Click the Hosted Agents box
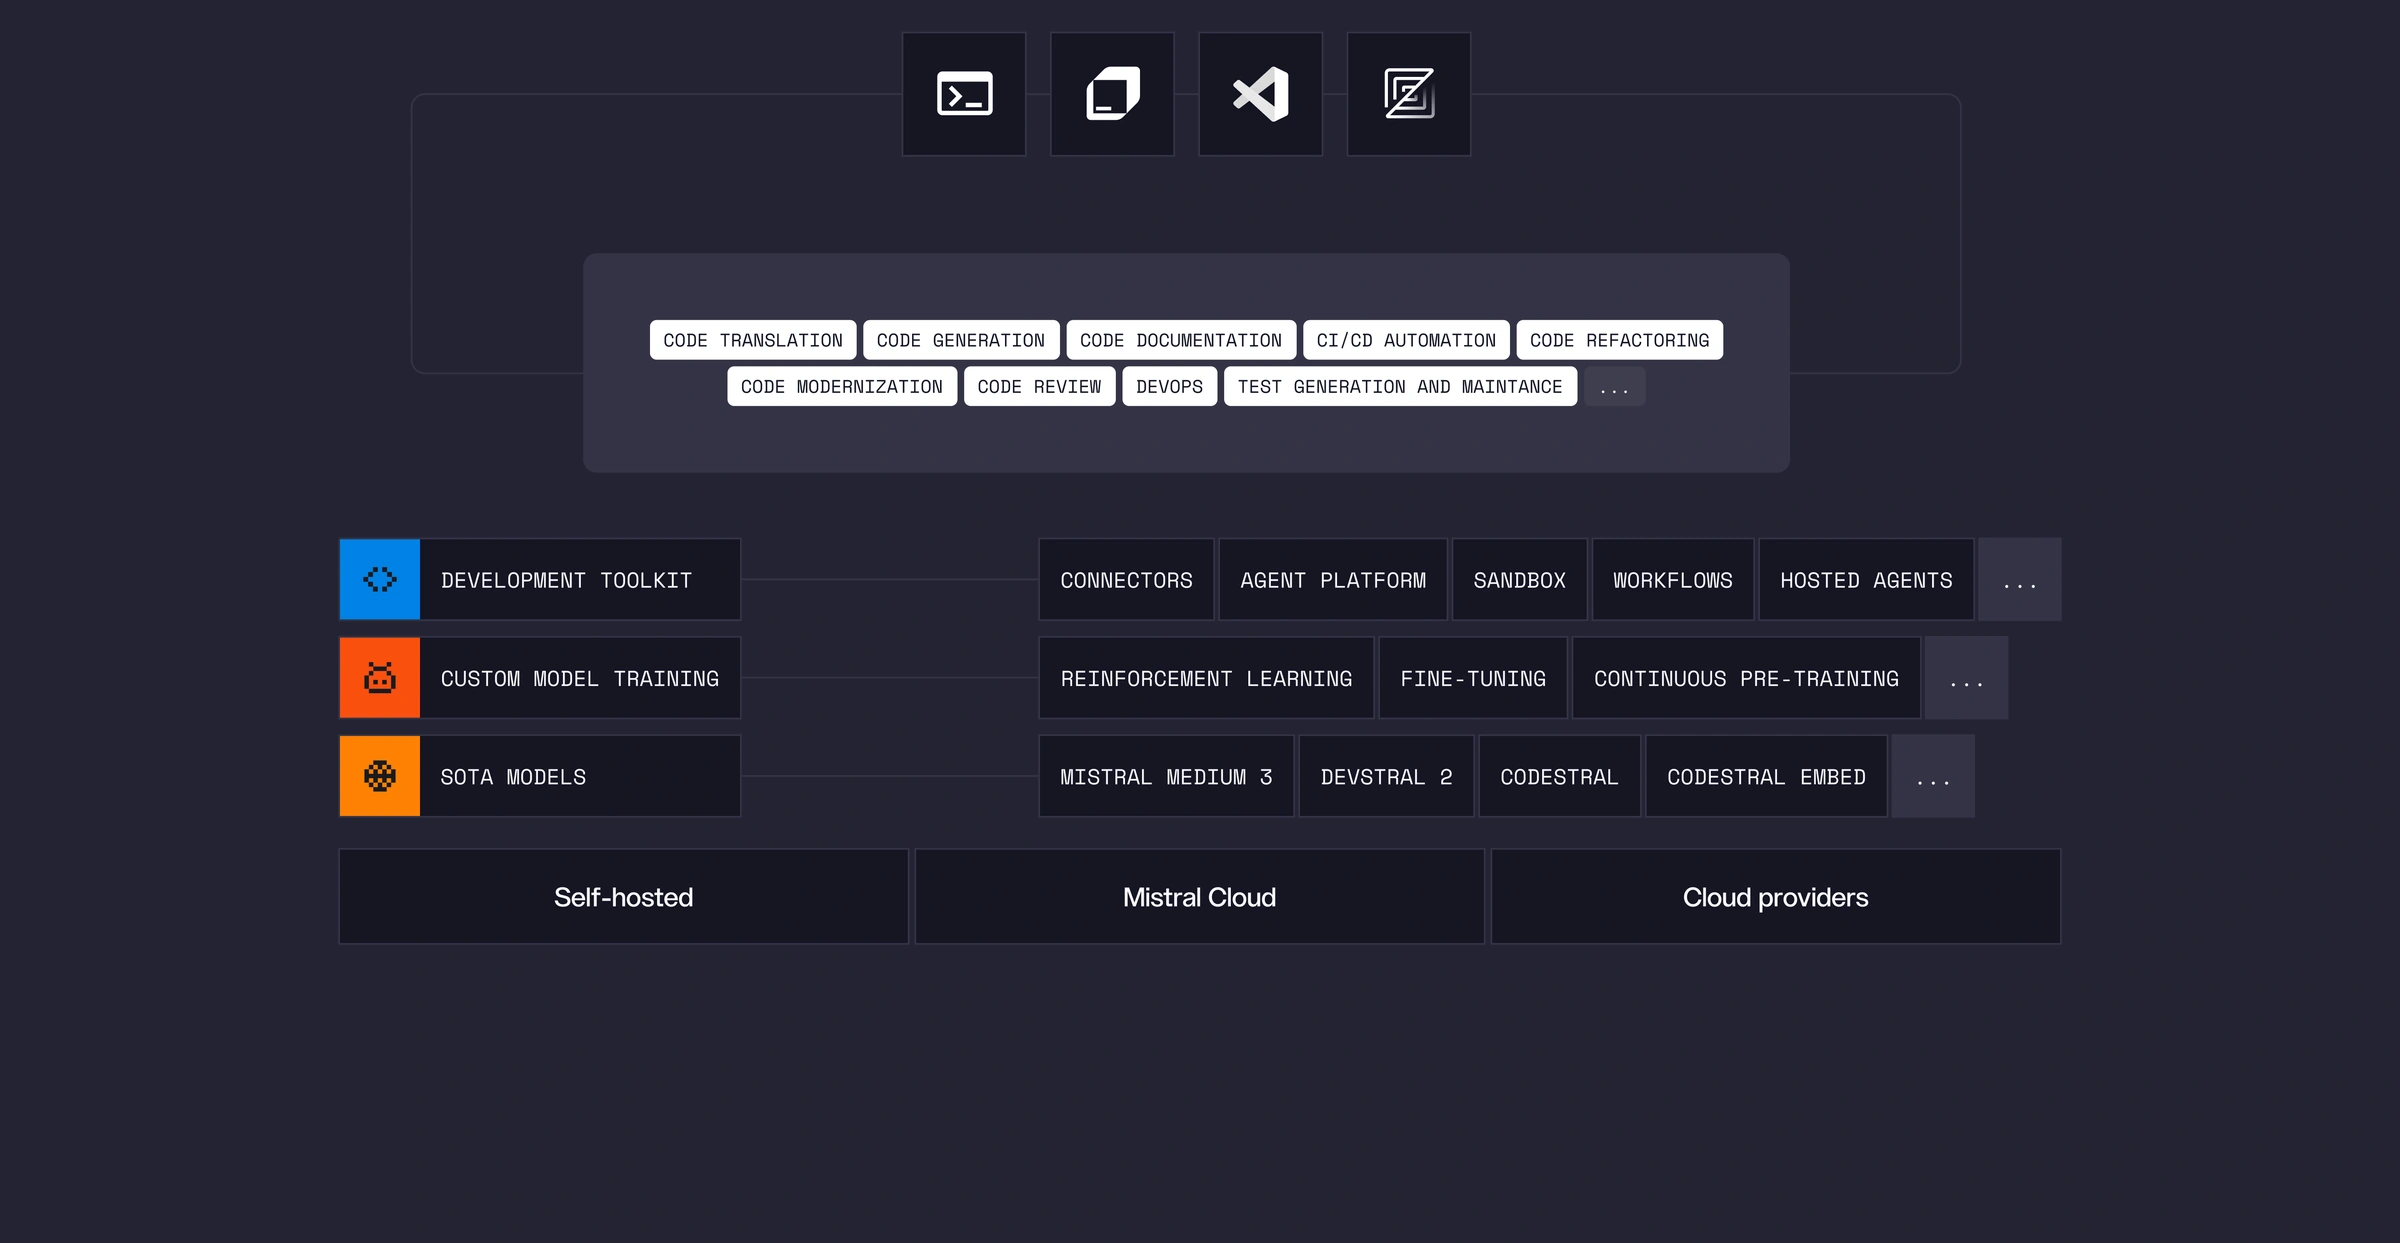Screen dimensions: 2400x1243 (1866, 579)
